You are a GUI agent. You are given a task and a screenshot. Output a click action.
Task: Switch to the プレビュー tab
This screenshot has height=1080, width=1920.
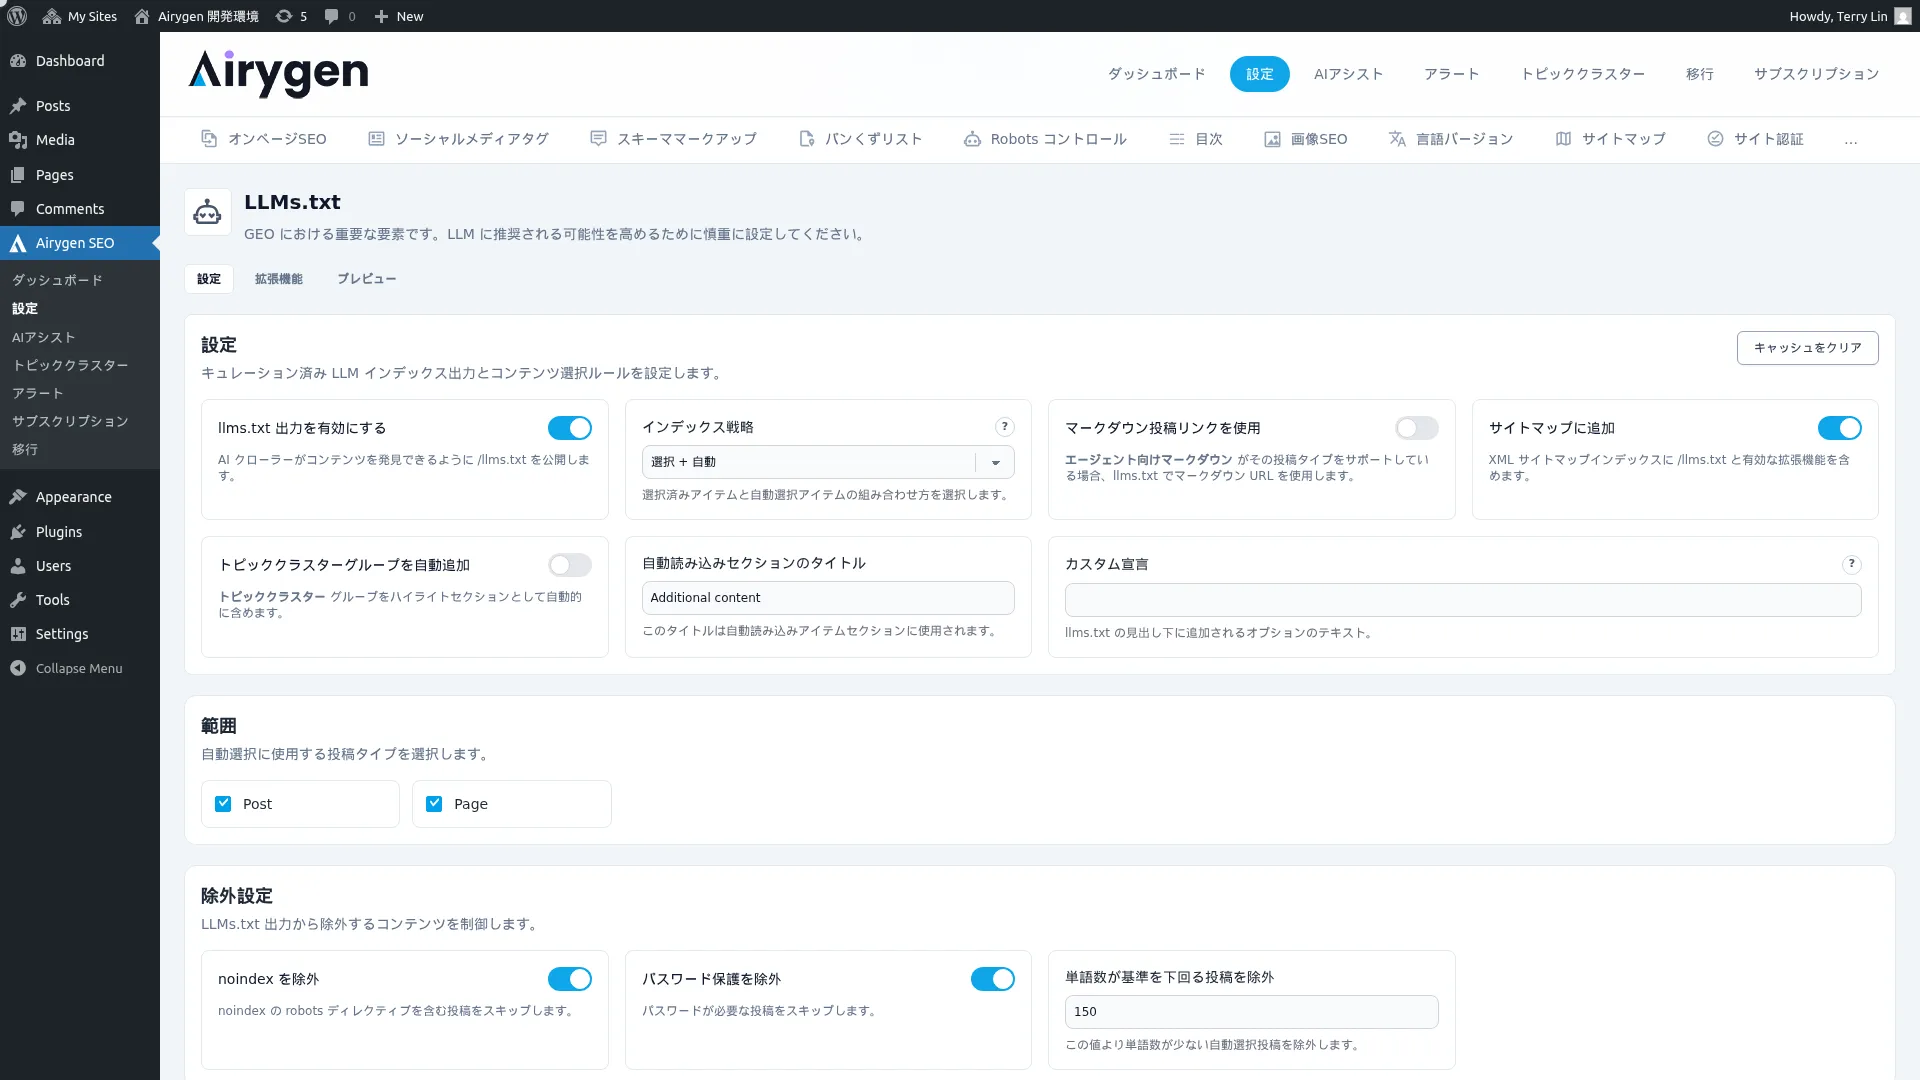tap(366, 279)
